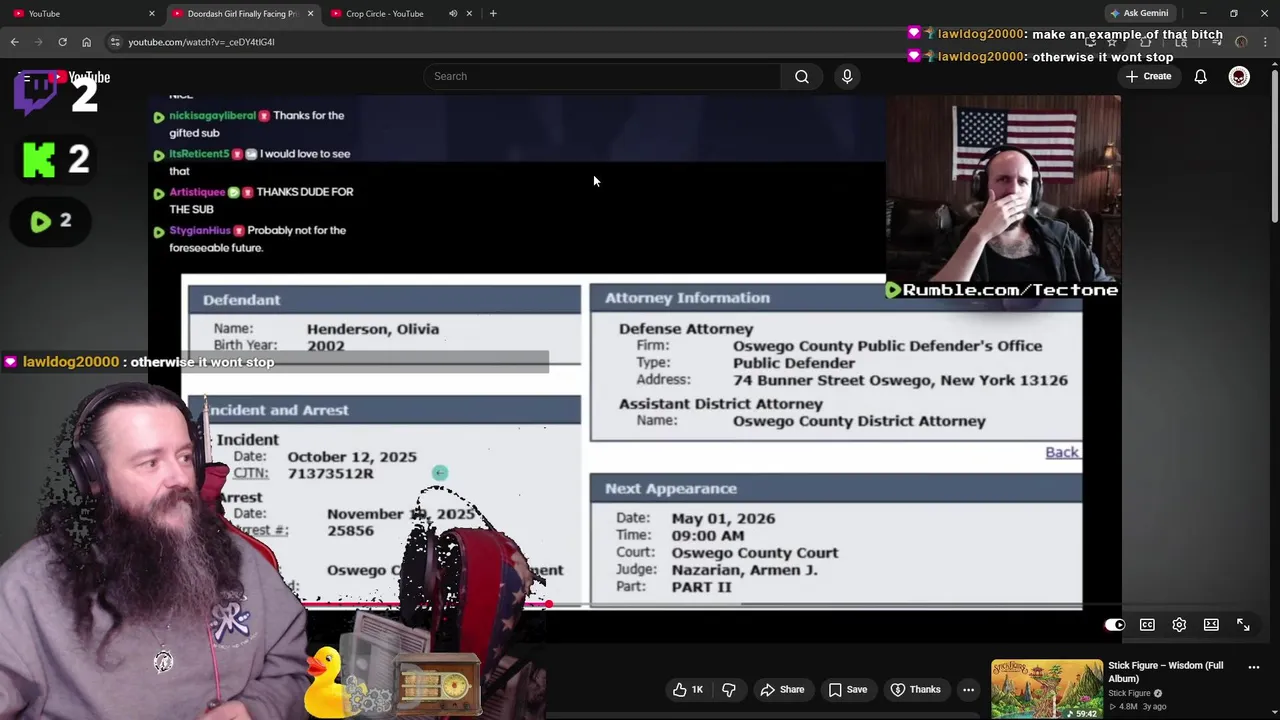Click the audio speaker icon on Crop Circle tab
The height and width of the screenshot is (720, 1280).
pos(453,13)
